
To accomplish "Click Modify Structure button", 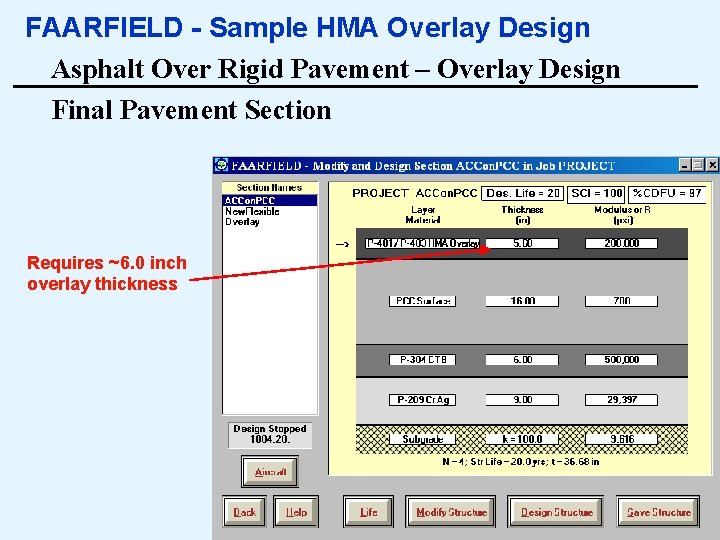I will point(450,512).
